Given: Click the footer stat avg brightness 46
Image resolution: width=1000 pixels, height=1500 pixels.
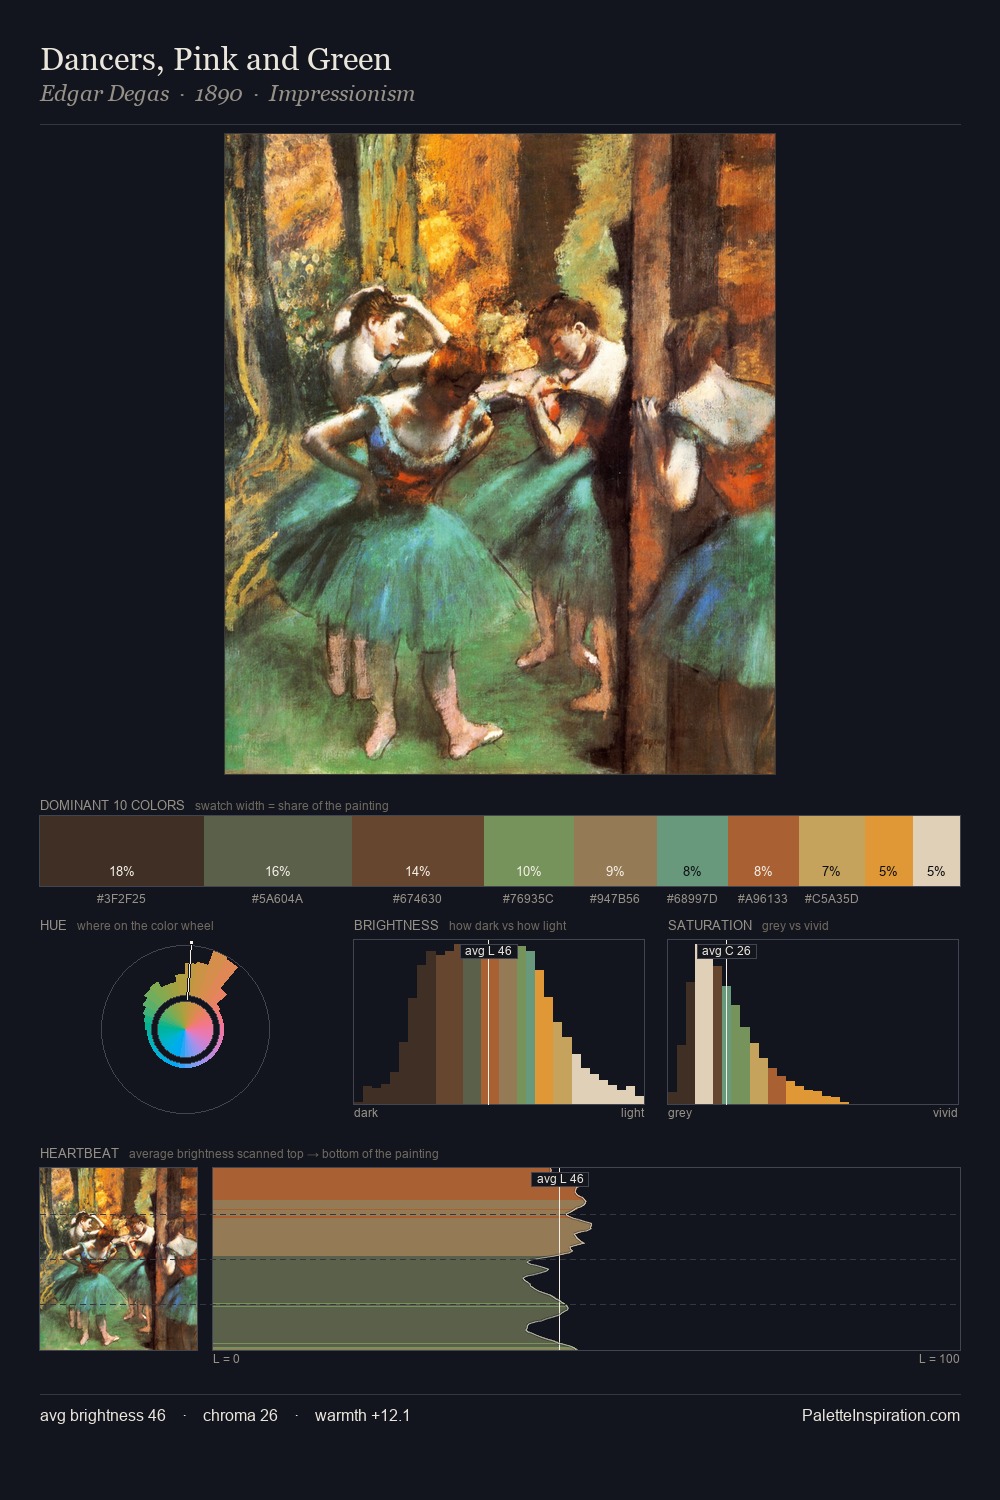Looking at the screenshot, I should (x=103, y=1416).
